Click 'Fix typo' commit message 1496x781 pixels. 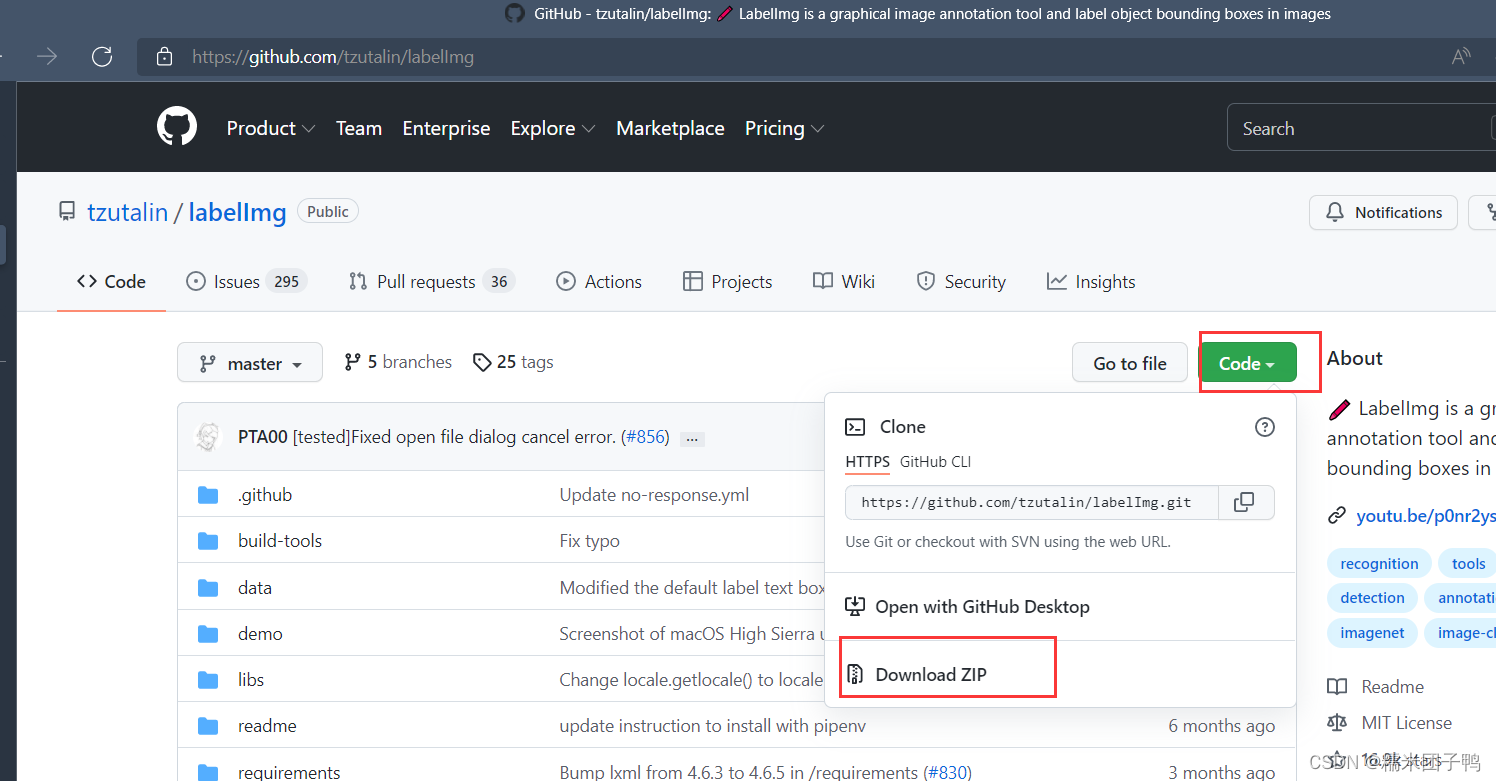pos(590,541)
